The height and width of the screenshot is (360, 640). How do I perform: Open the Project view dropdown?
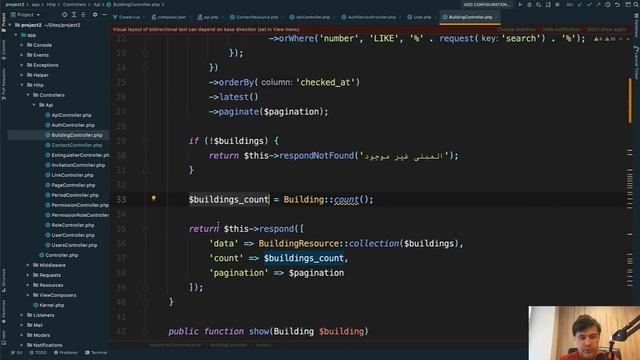pos(26,15)
